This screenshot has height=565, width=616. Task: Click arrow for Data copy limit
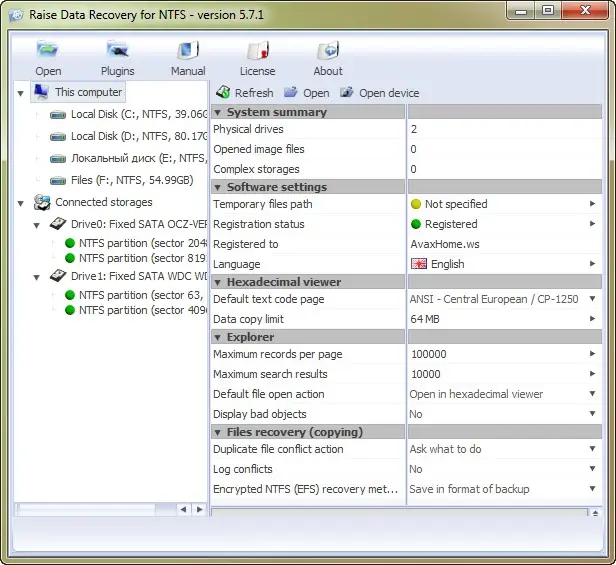(x=592, y=319)
